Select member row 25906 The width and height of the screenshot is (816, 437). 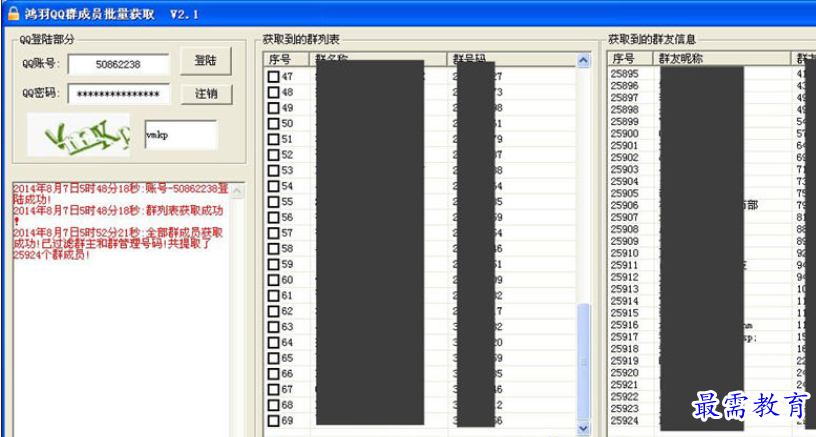[712, 205]
